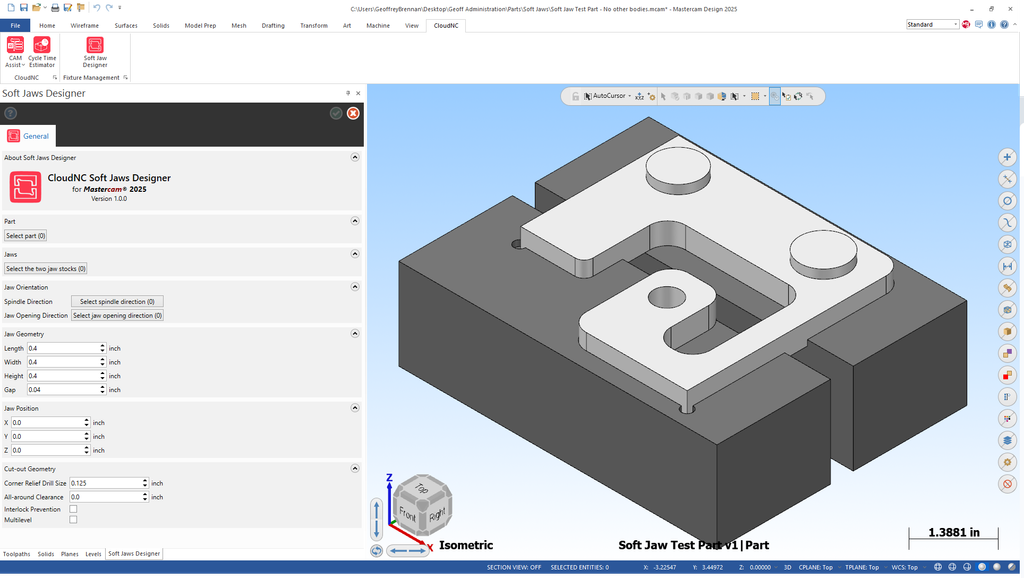Collapse the Jaws section
This screenshot has width=1024, height=578.
point(355,253)
